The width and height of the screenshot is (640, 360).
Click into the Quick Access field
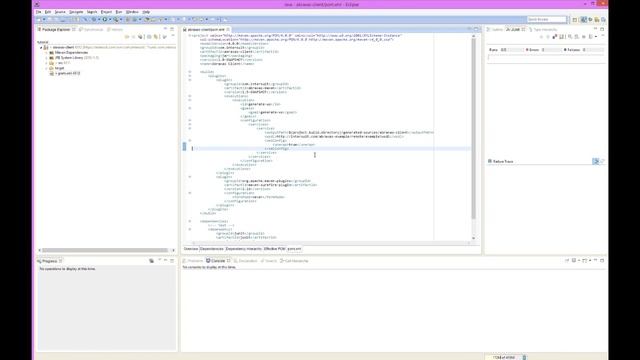[547, 20]
